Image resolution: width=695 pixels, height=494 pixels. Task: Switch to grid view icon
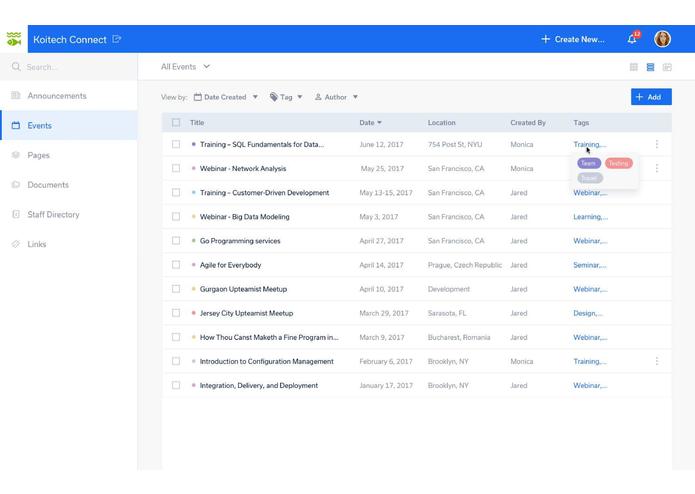tap(634, 67)
